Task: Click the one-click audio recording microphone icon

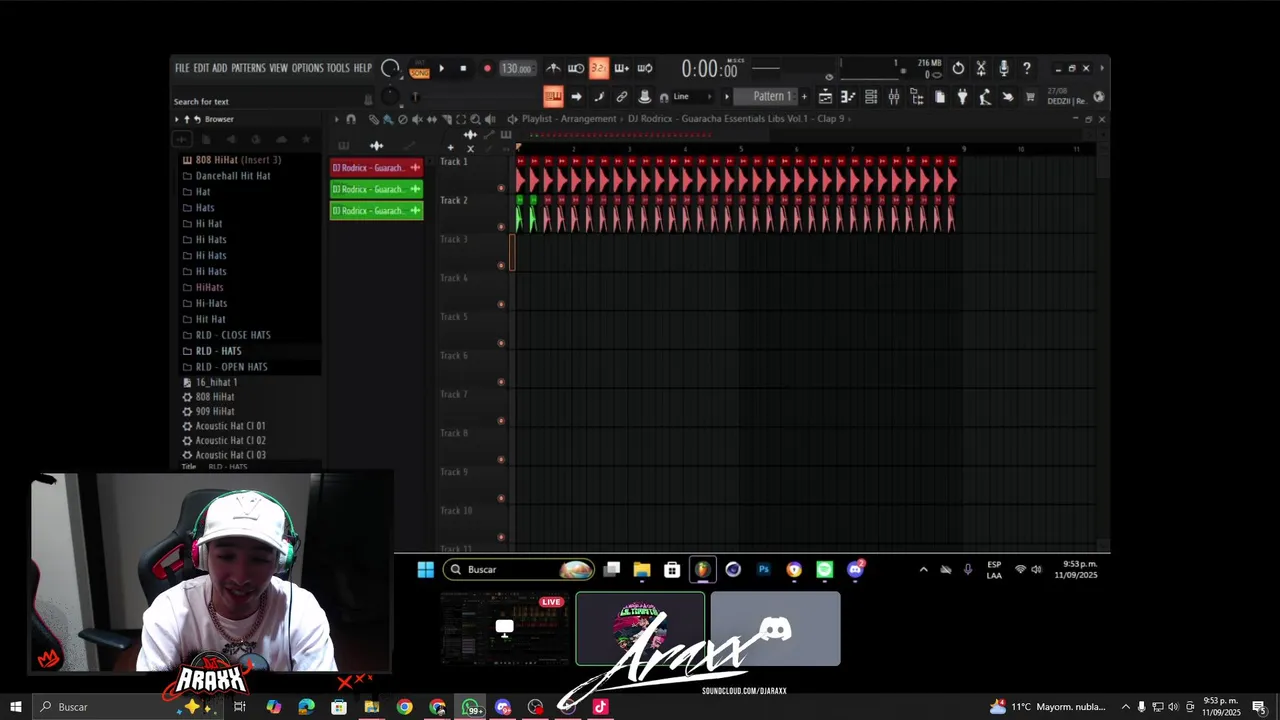Action: click(x=1004, y=68)
